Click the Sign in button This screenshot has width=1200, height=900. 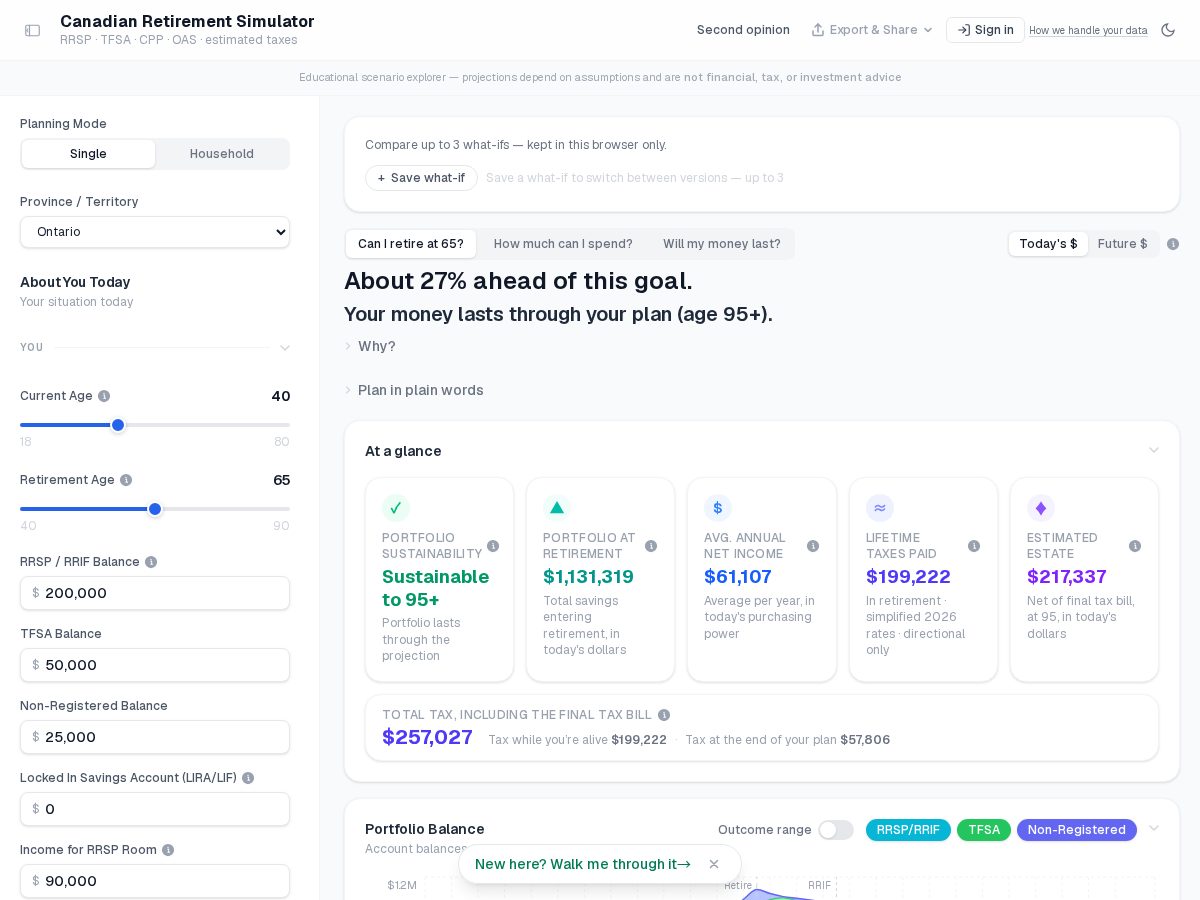(985, 30)
